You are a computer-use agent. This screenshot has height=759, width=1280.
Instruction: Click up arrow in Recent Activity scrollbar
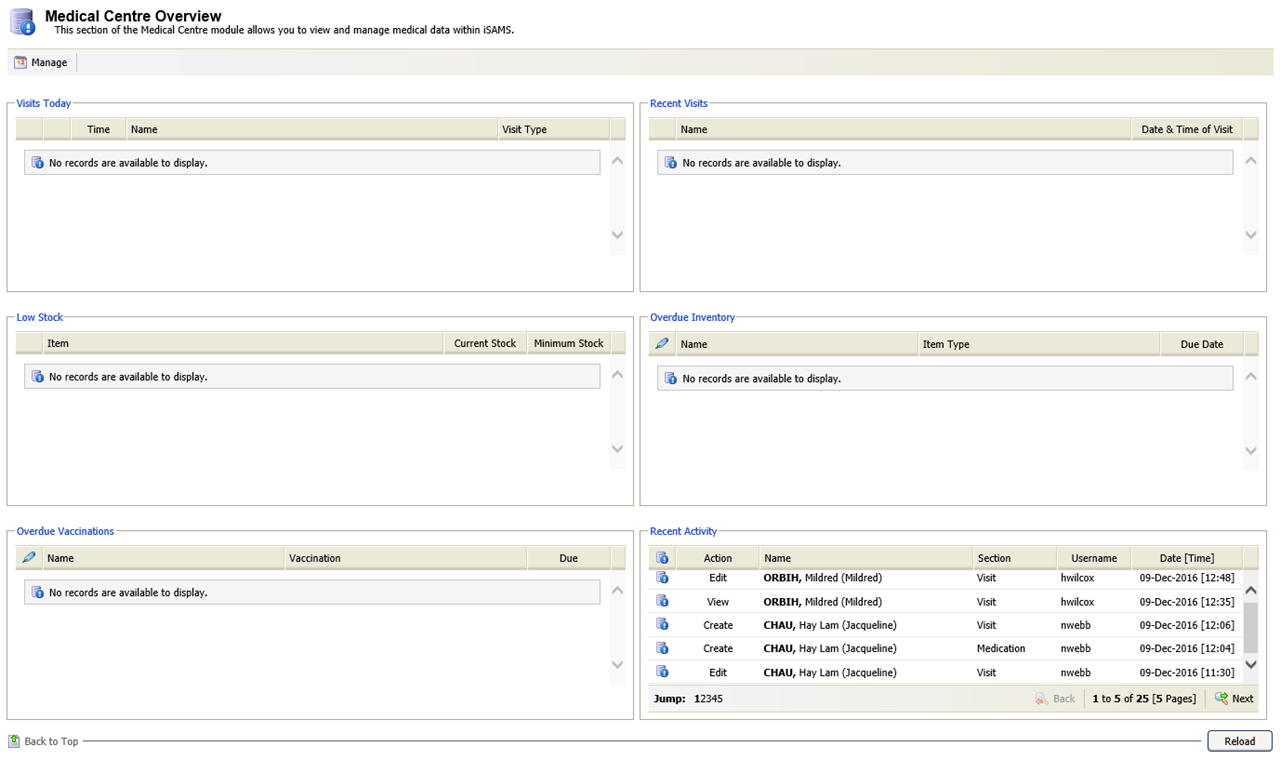[1250, 591]
